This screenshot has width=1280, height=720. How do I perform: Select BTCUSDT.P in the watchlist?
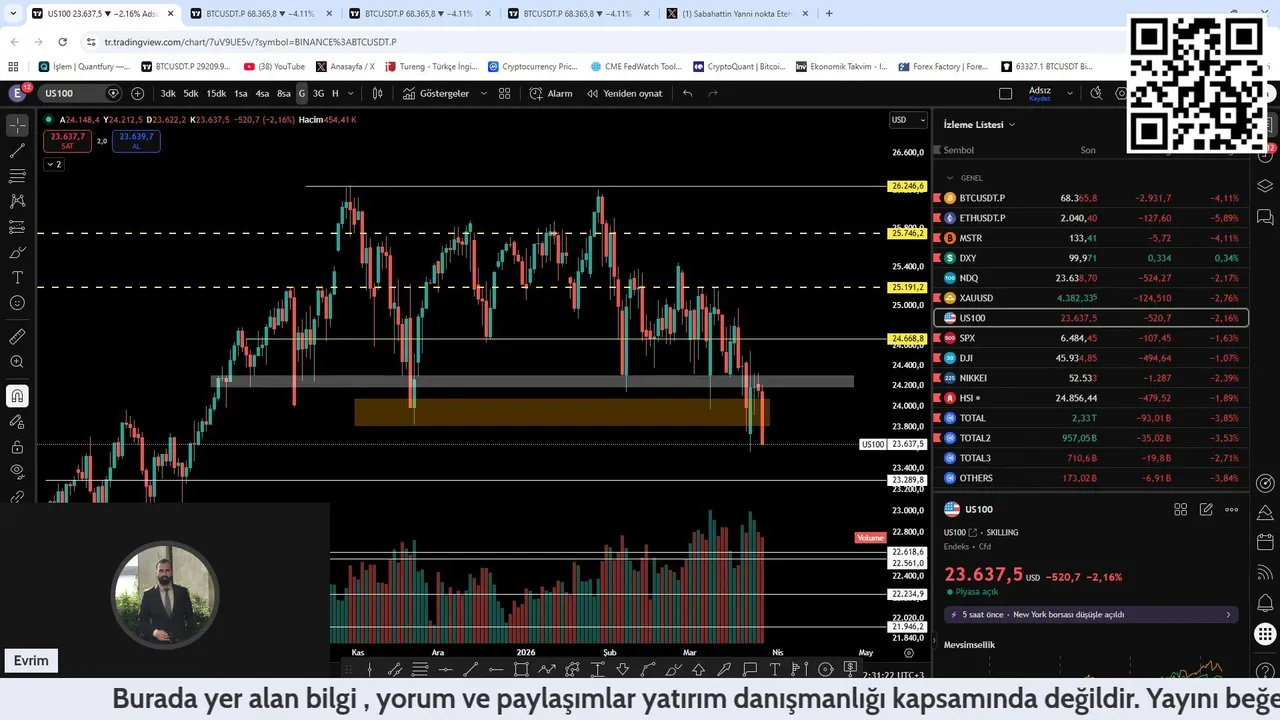click(1090, 198)
